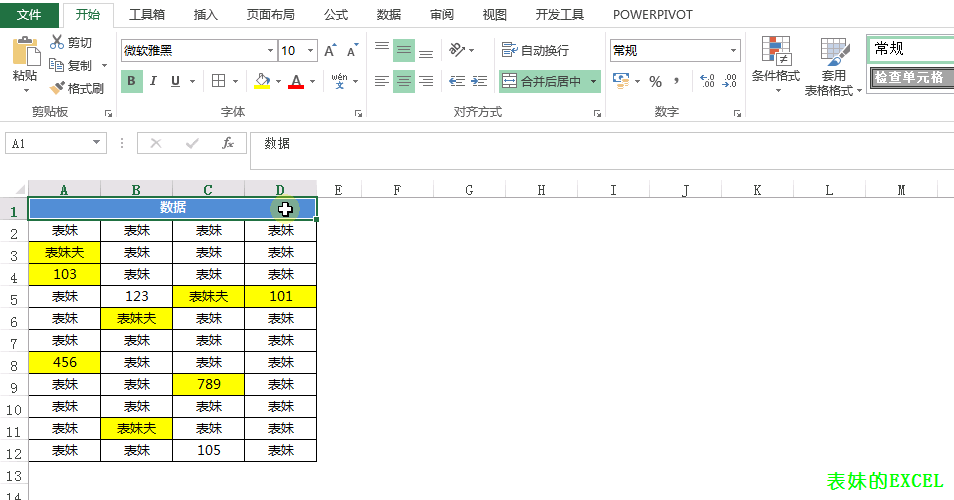Open font dialog launcher in 字体 group
954x500 pixels.
tap(358, 114)
